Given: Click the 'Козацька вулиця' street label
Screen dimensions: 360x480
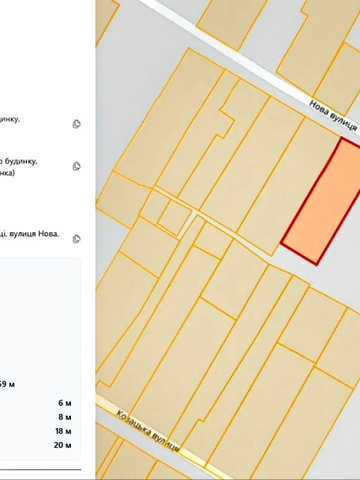Looking at the screenshot, I should (x=148, y=430).
